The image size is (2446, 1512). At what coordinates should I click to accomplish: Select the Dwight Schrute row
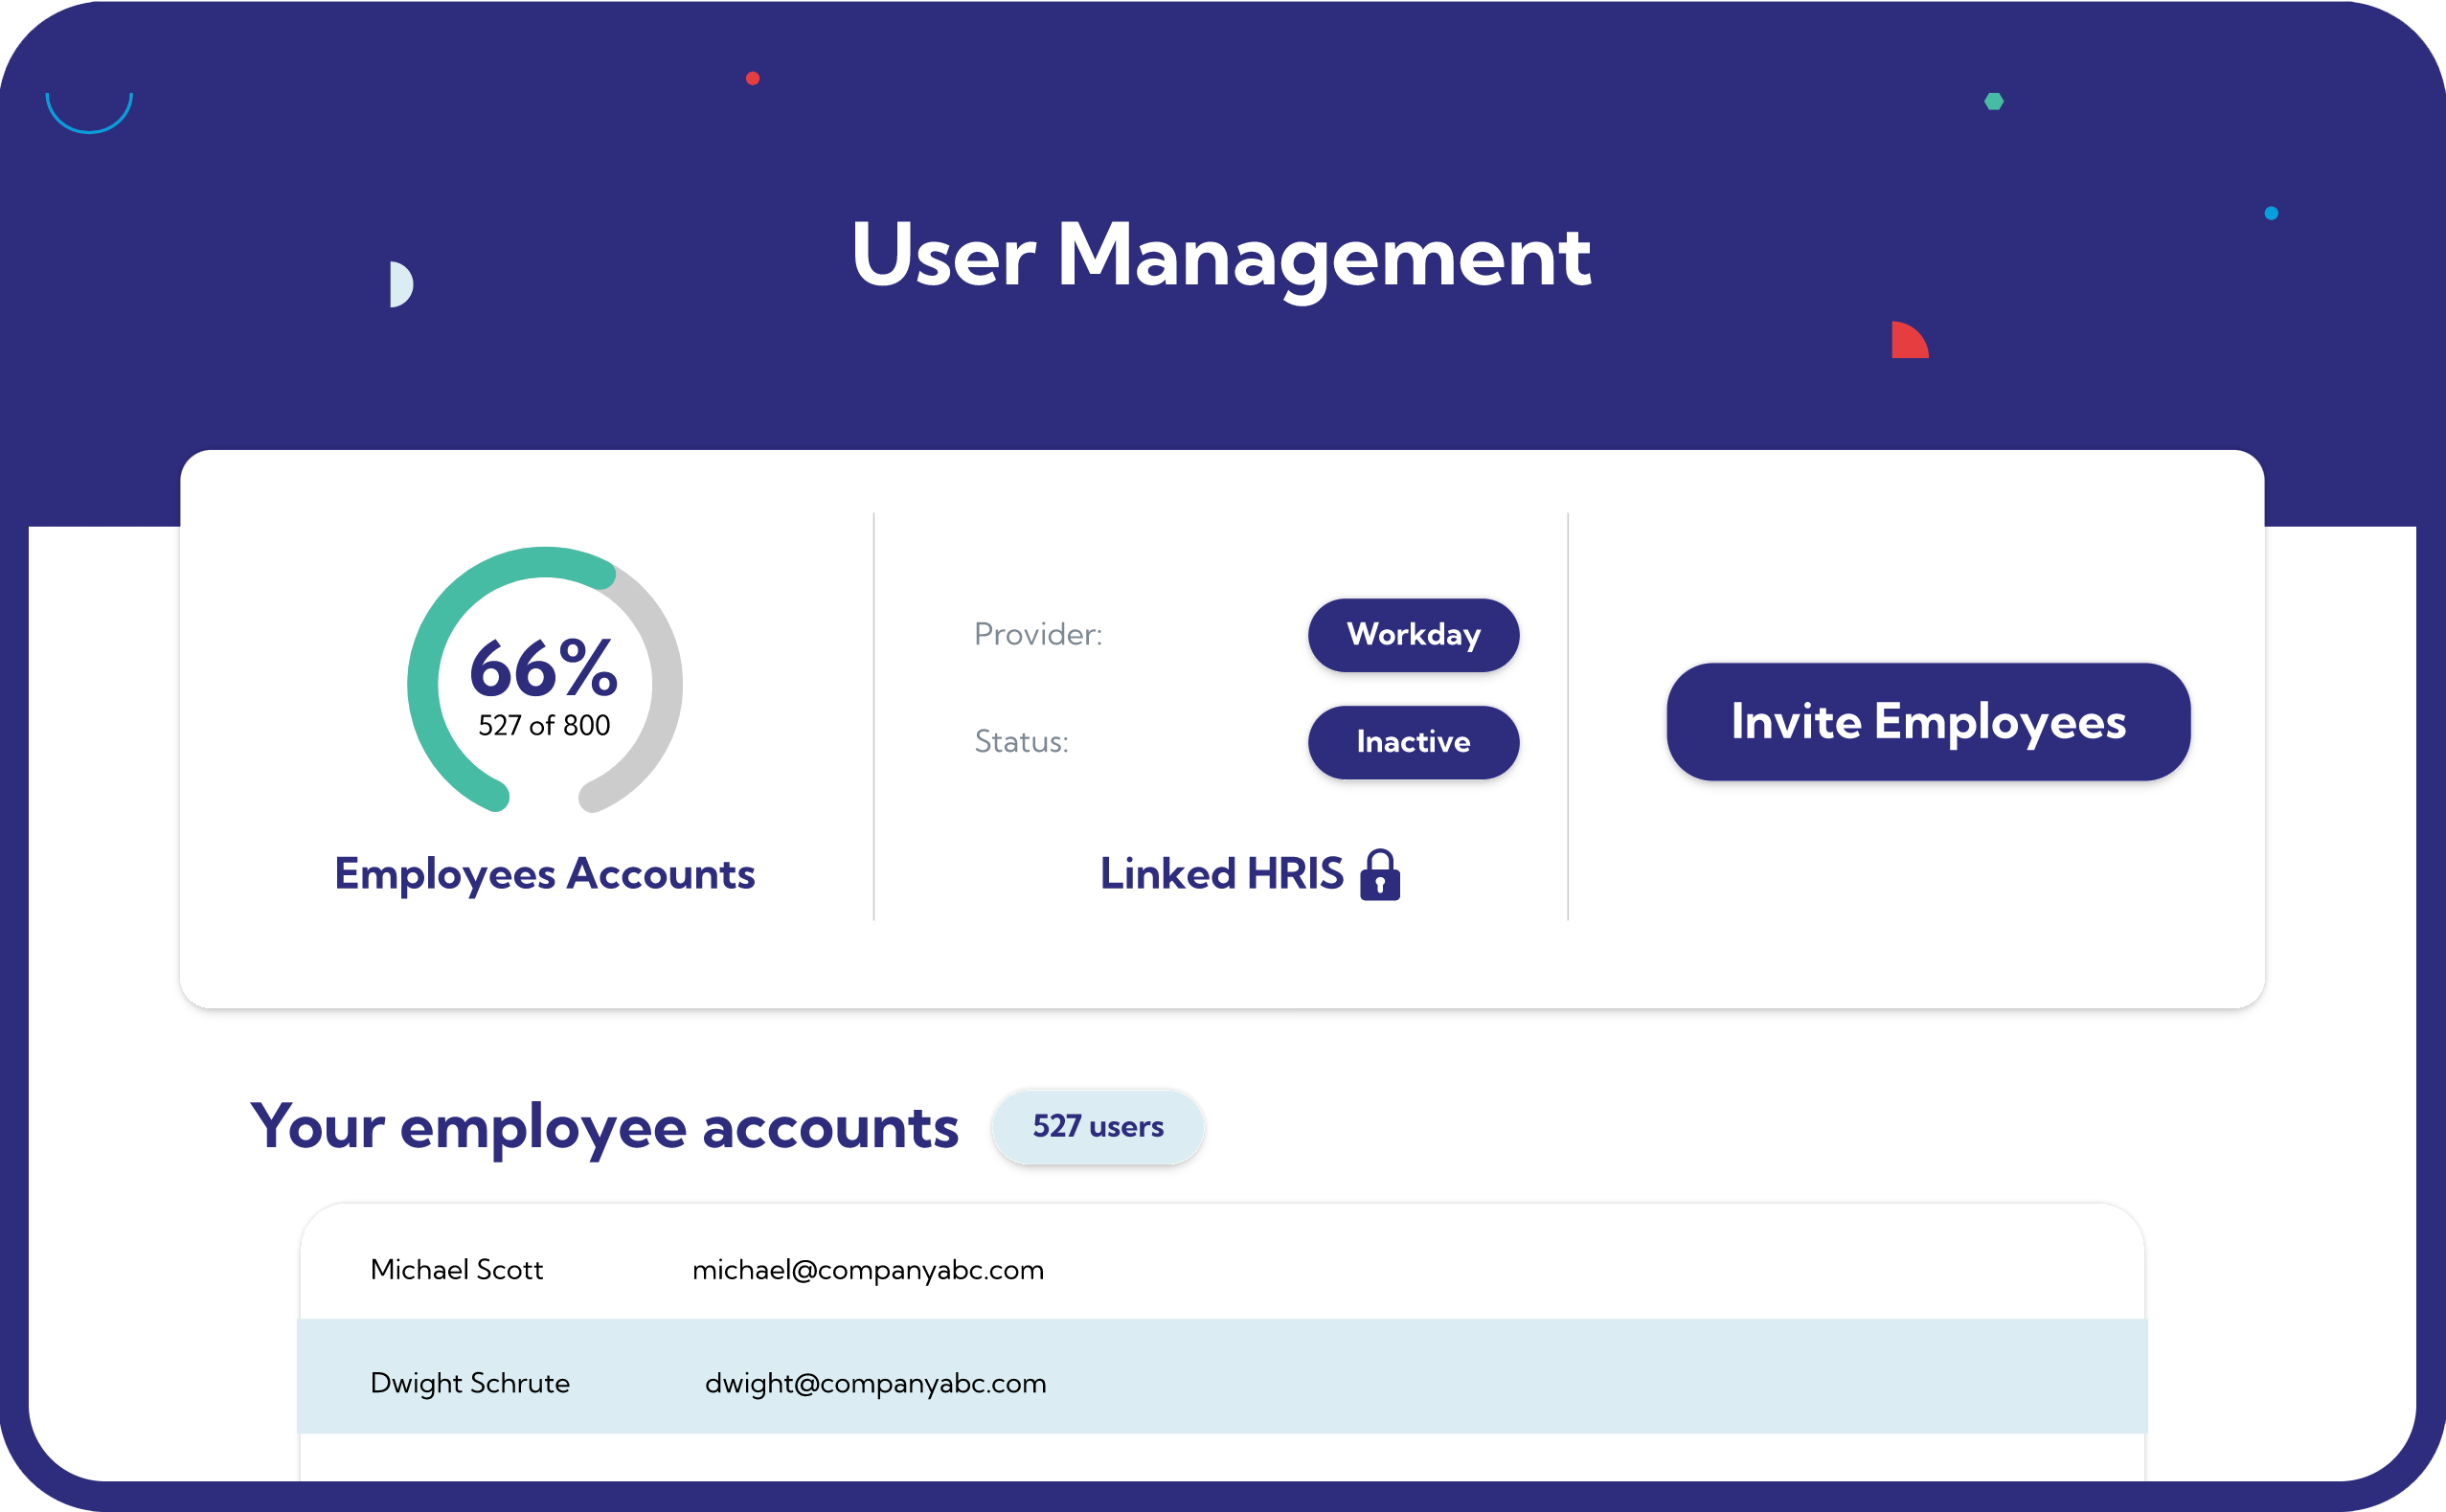point(1220,1383)
